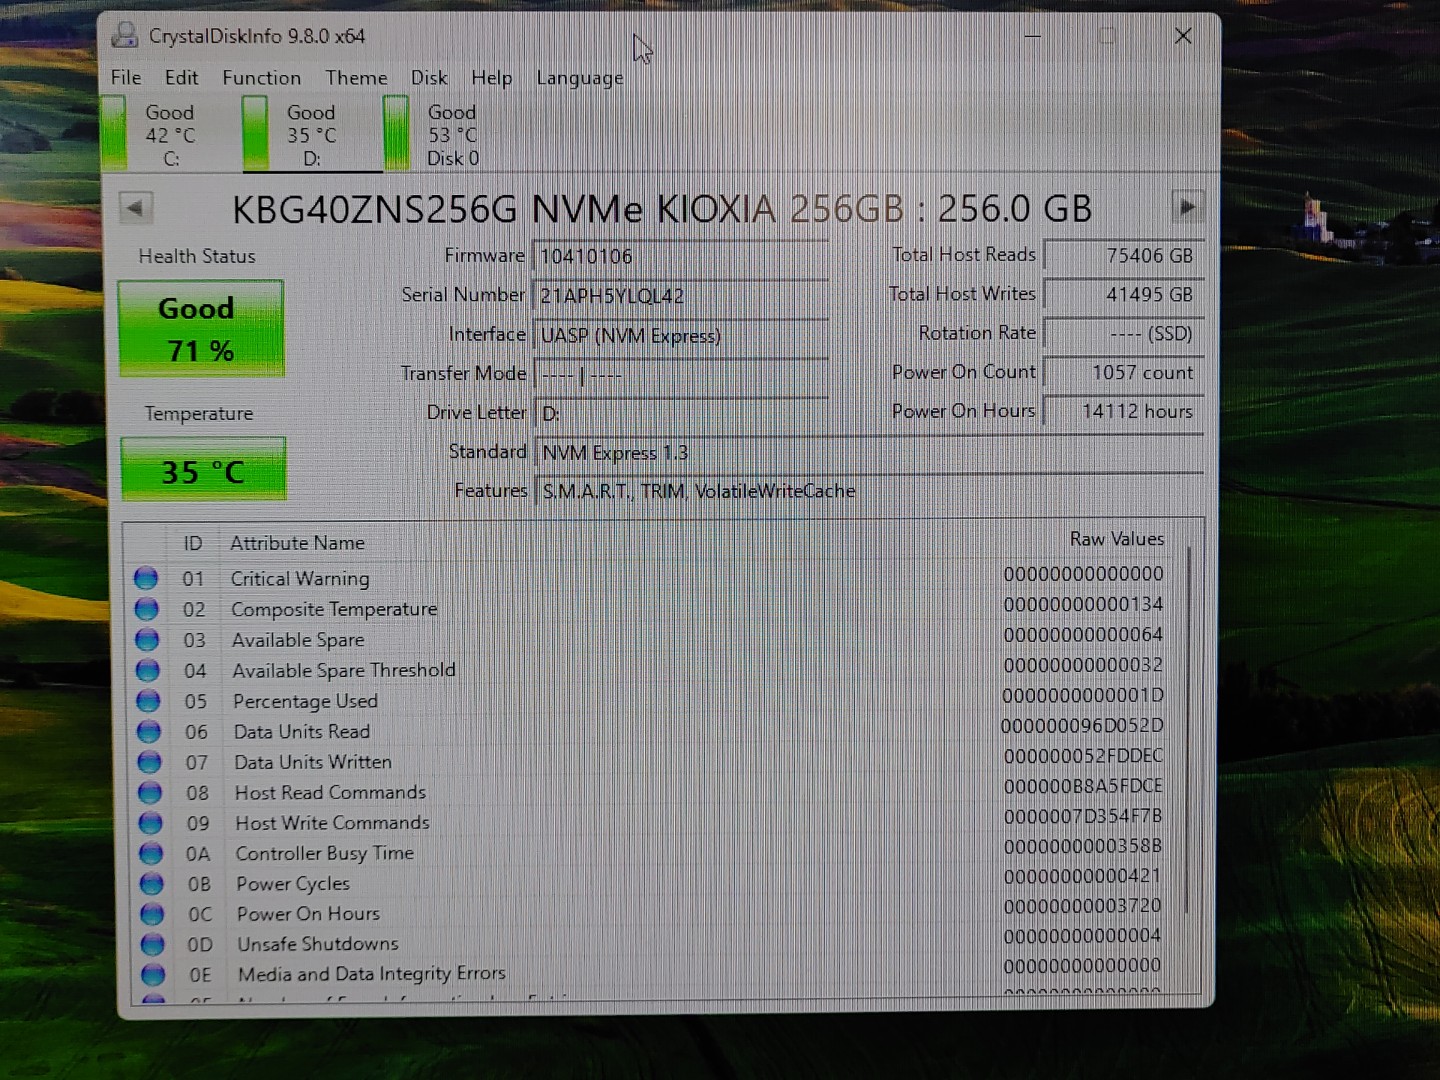Click the Serial Number field
Screen dimensions: 1440x1080
681,295
